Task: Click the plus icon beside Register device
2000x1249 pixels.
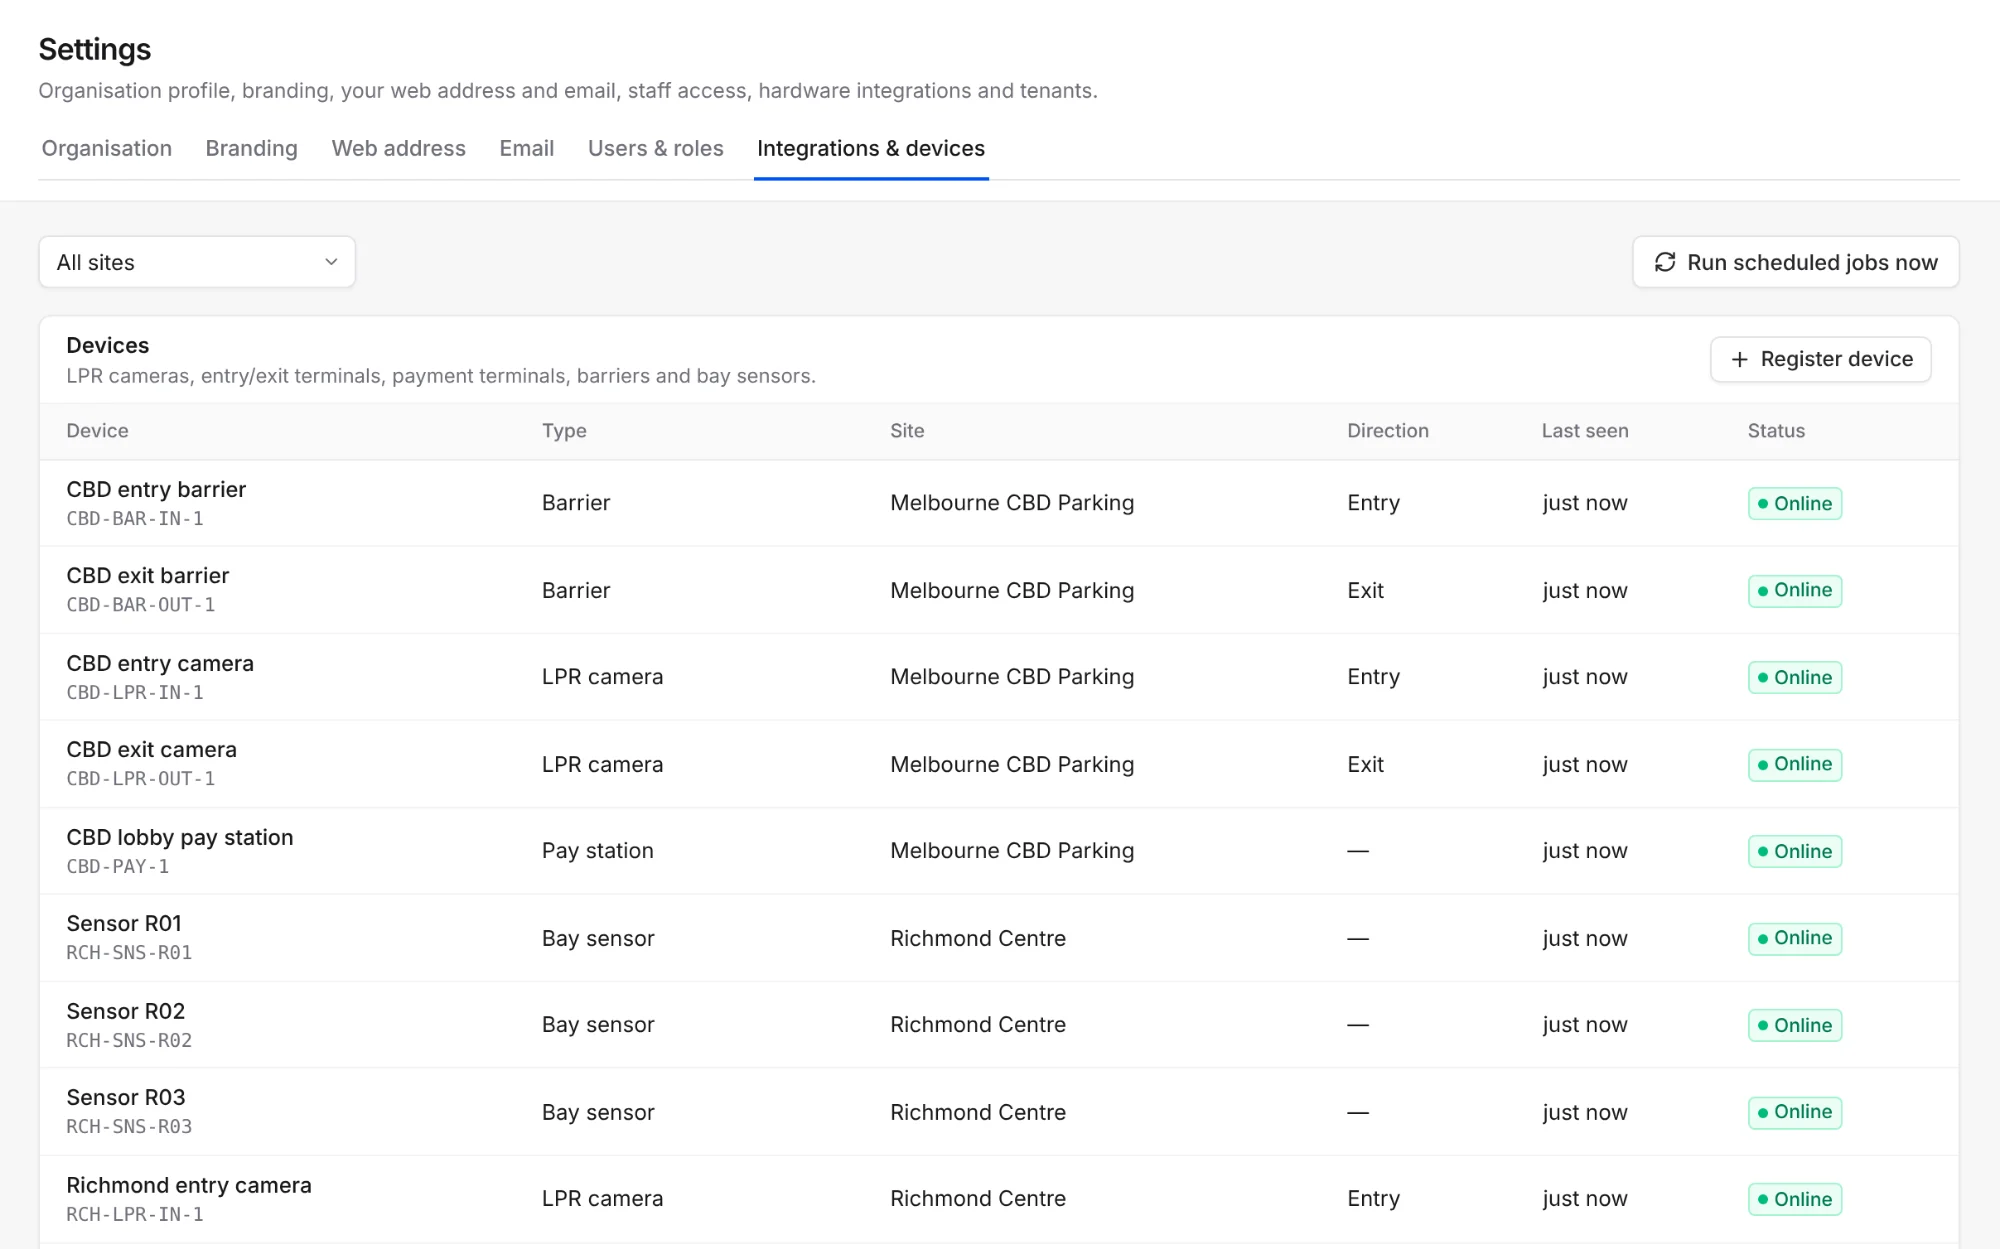Action: coord(1739,359)
